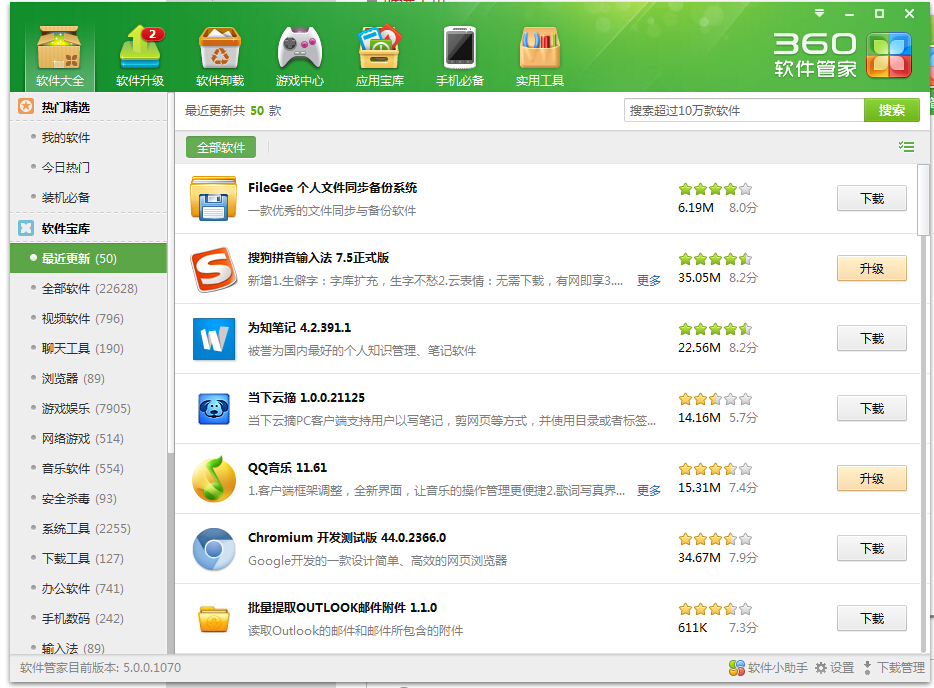The width and height of the screenshot is (934, 688).
Task: Open Chromium 开发测试版 44.0.2366.0 title
Action: click(x=347, y=537)
